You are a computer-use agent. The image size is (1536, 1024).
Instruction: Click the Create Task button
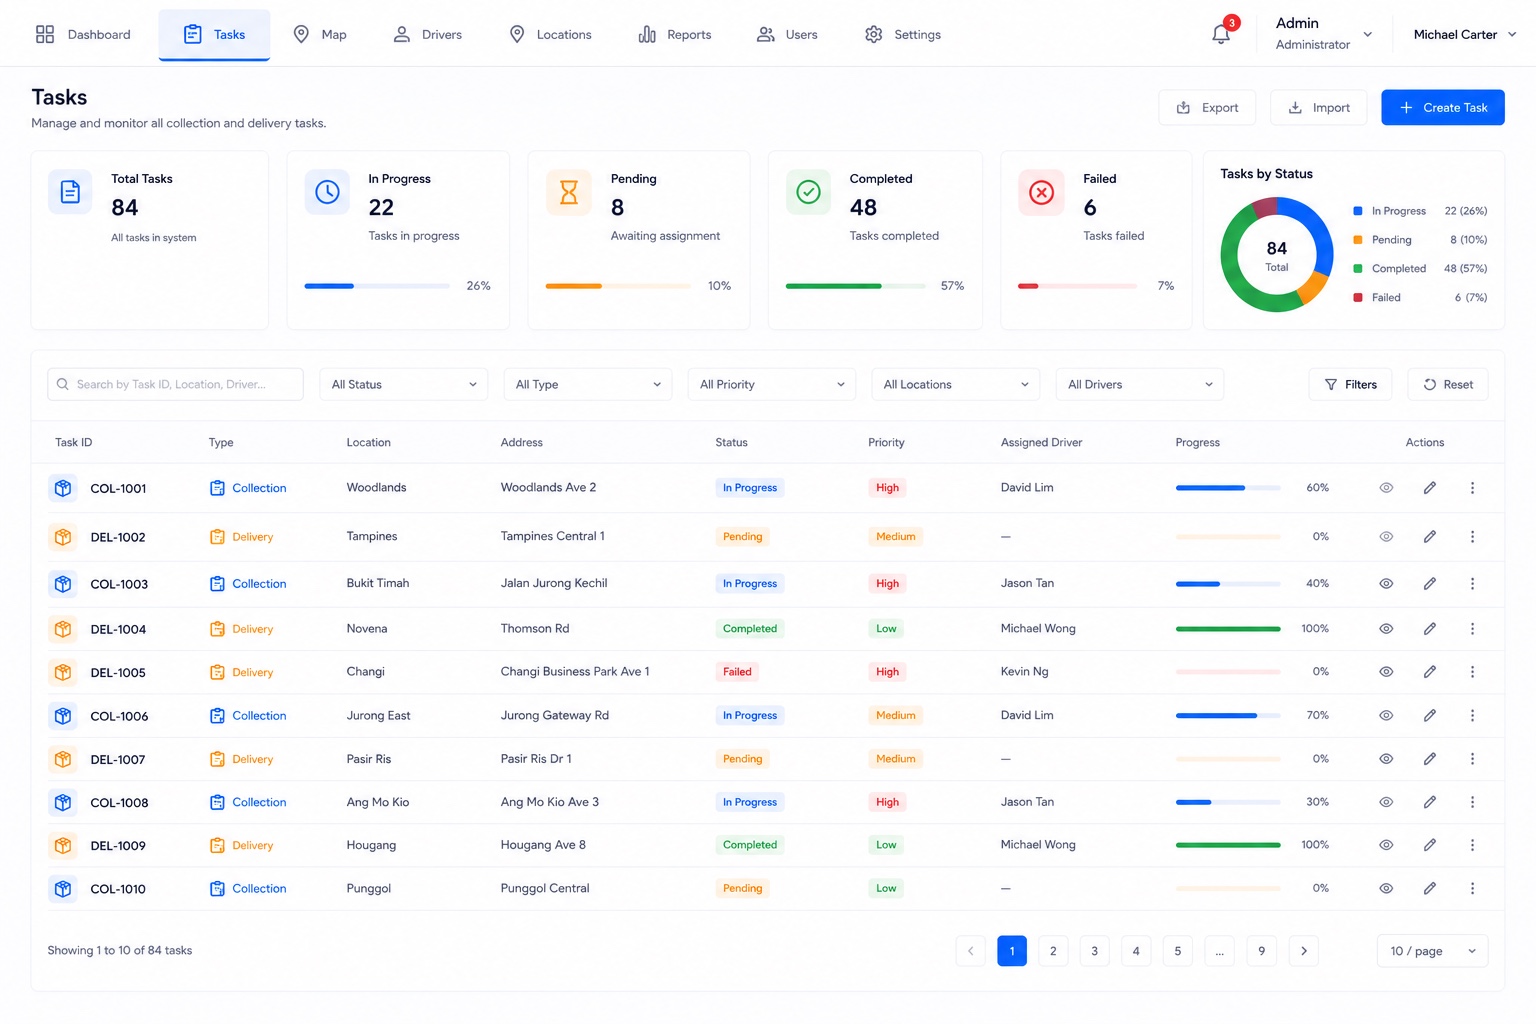[1443, 107]
